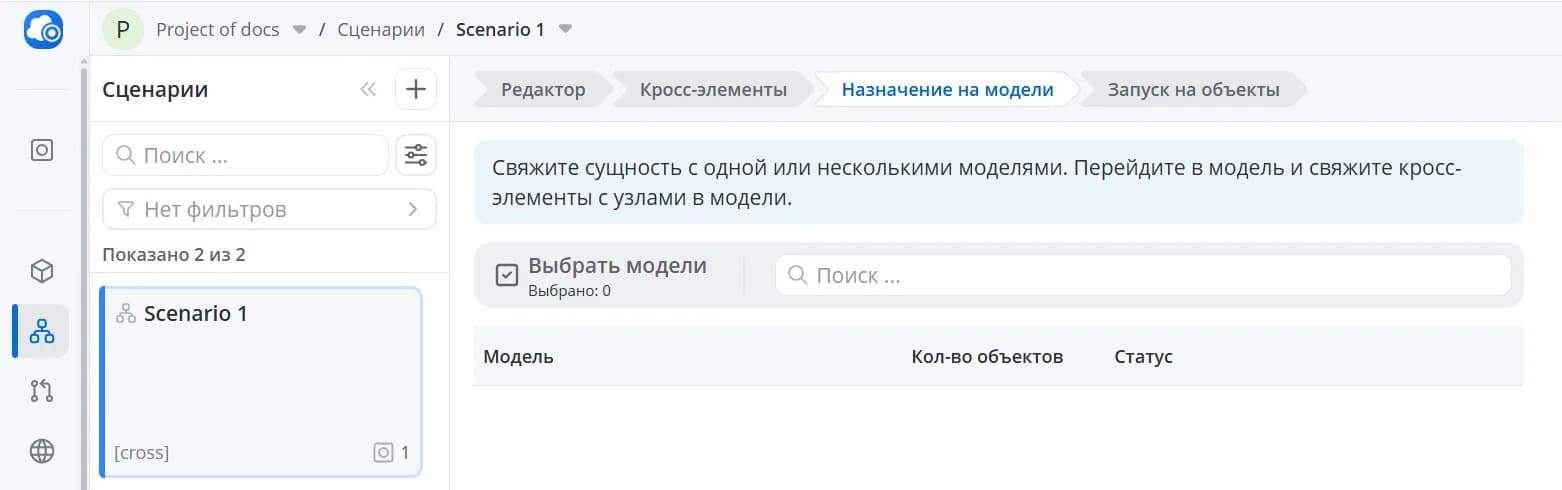1562x490 pixels.
Task: Open the objects sidebar icon under logo
Action: click(x=42, y=150)
